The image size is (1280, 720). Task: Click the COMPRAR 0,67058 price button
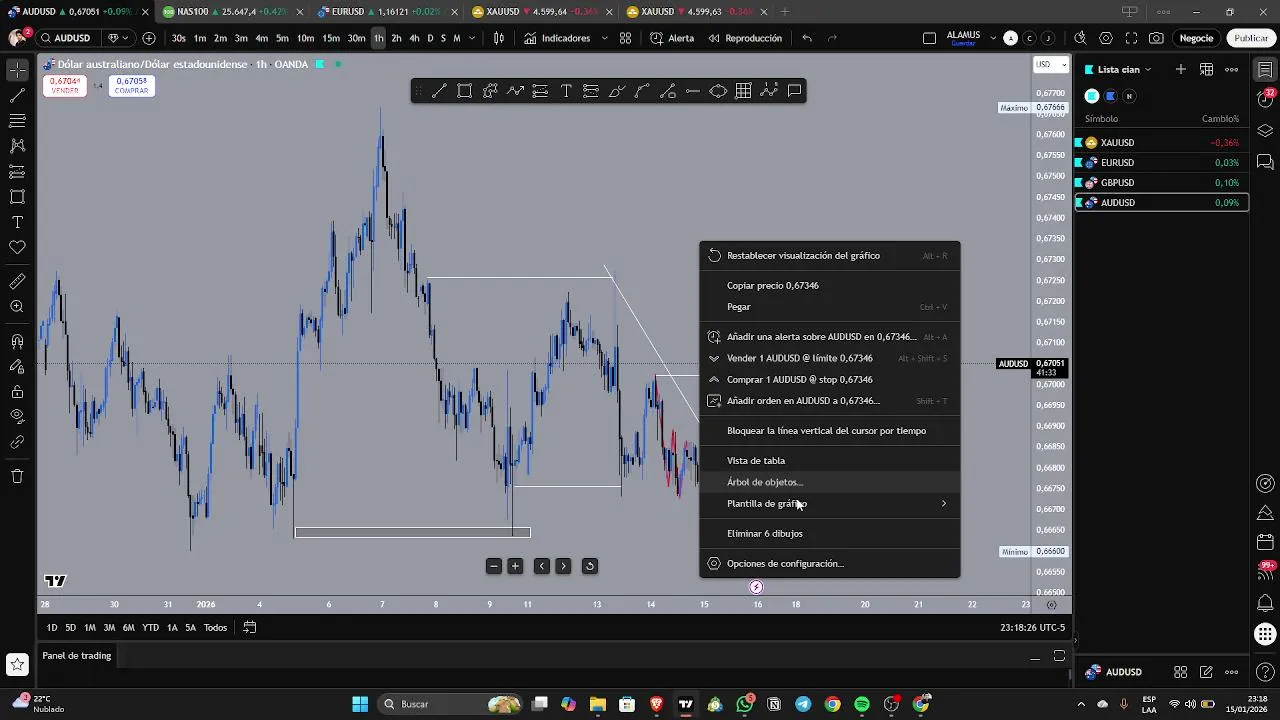[x=131, y=86]
